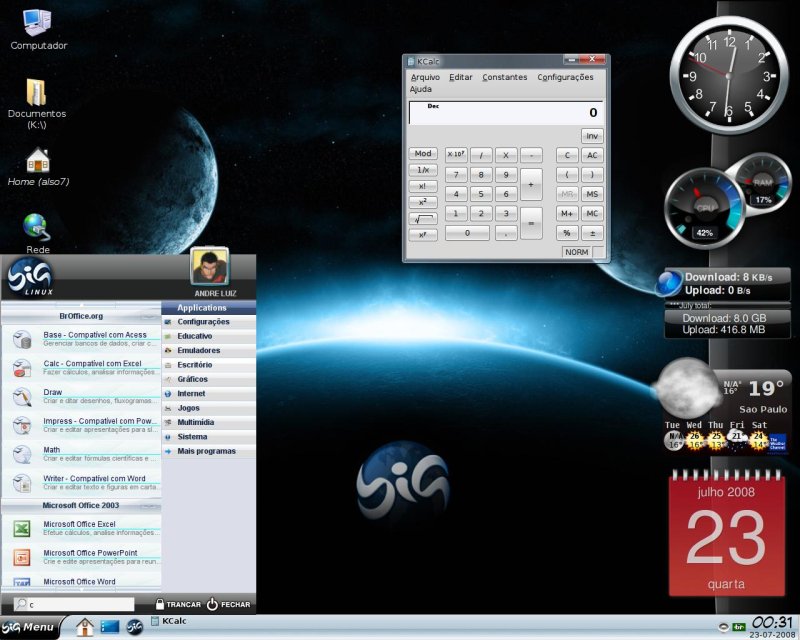The image size is (800, 640).
Task: Open the Ajuda menu in KCalc
Action: tap(421, 89)
